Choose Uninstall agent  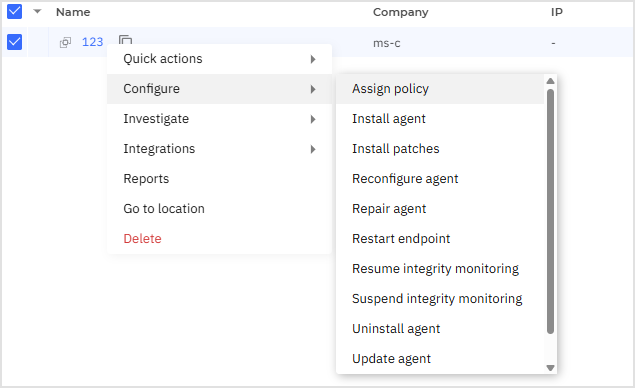(440, 329)
